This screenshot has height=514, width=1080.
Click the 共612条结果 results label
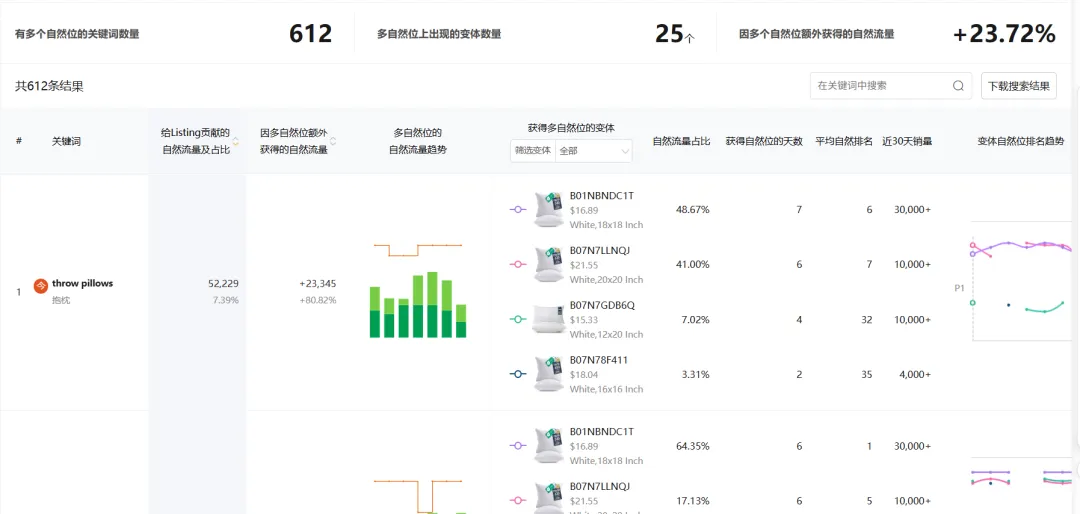50,86
